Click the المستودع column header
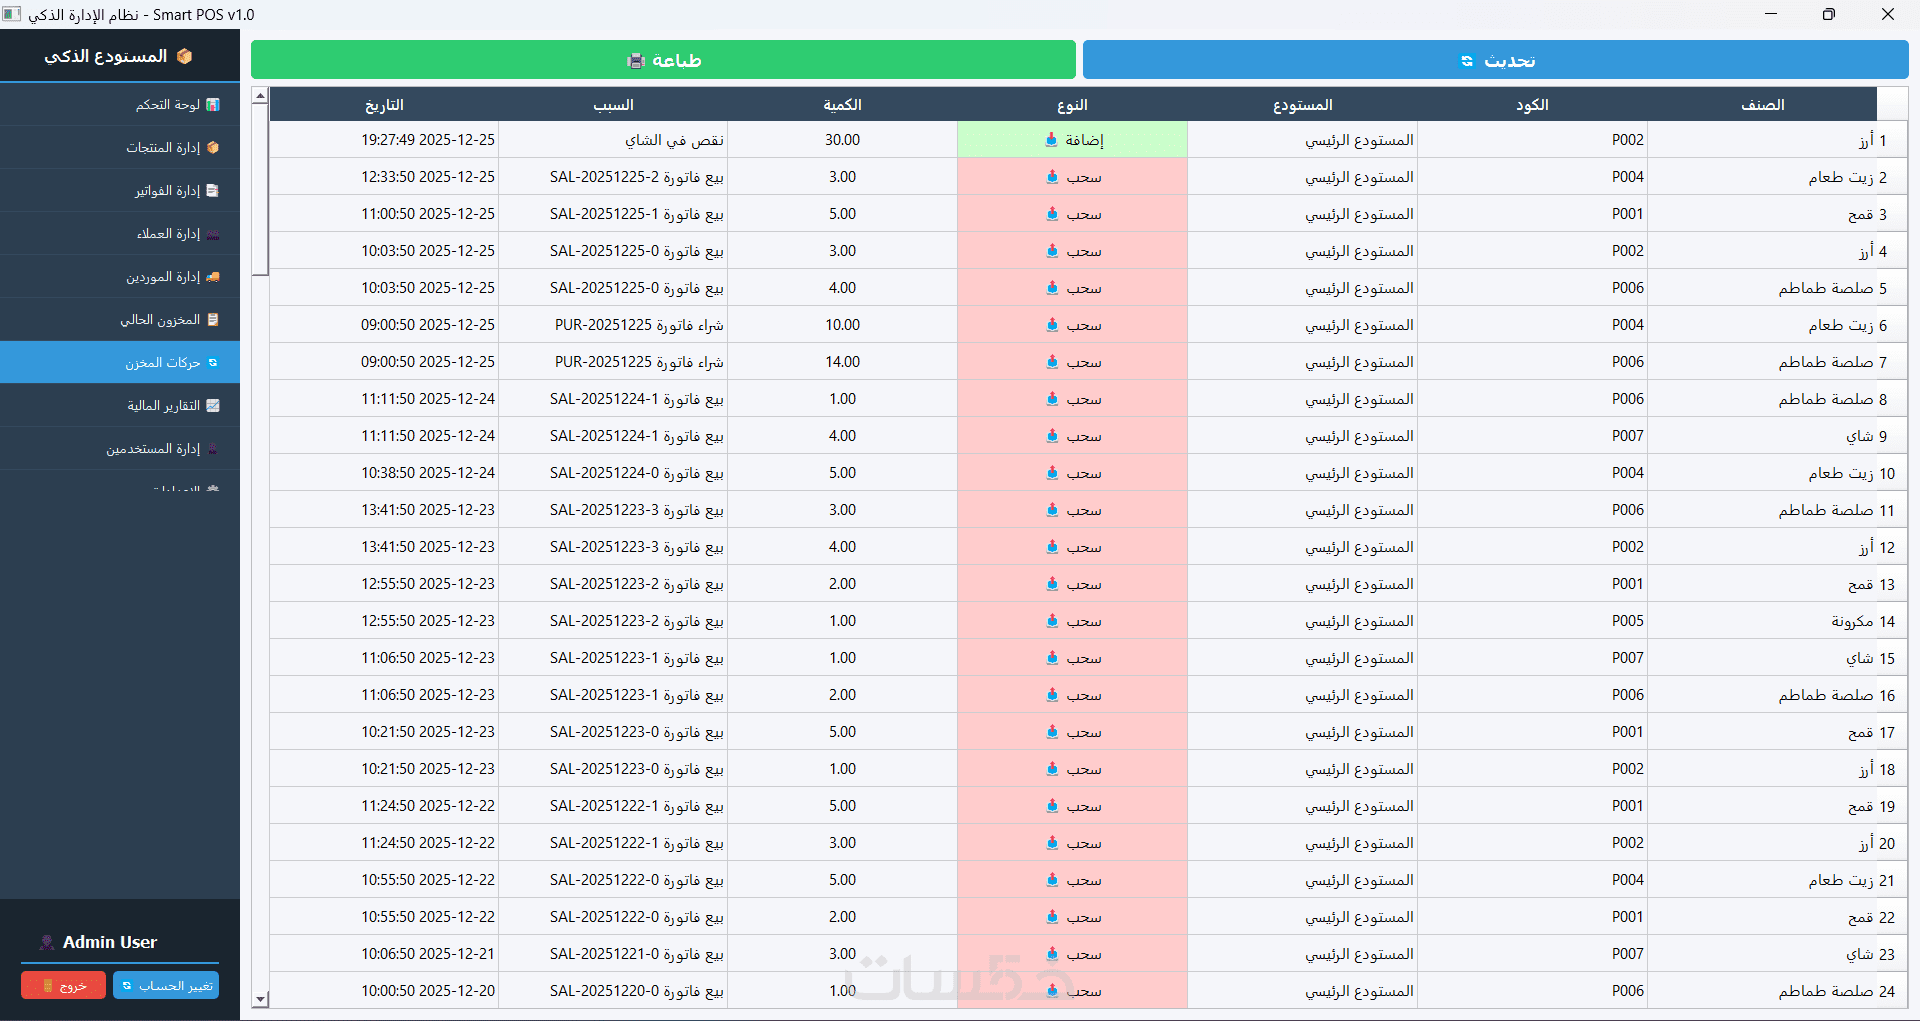The width and height of the screenshot is (1920, 1021). tap(1302, 105)
